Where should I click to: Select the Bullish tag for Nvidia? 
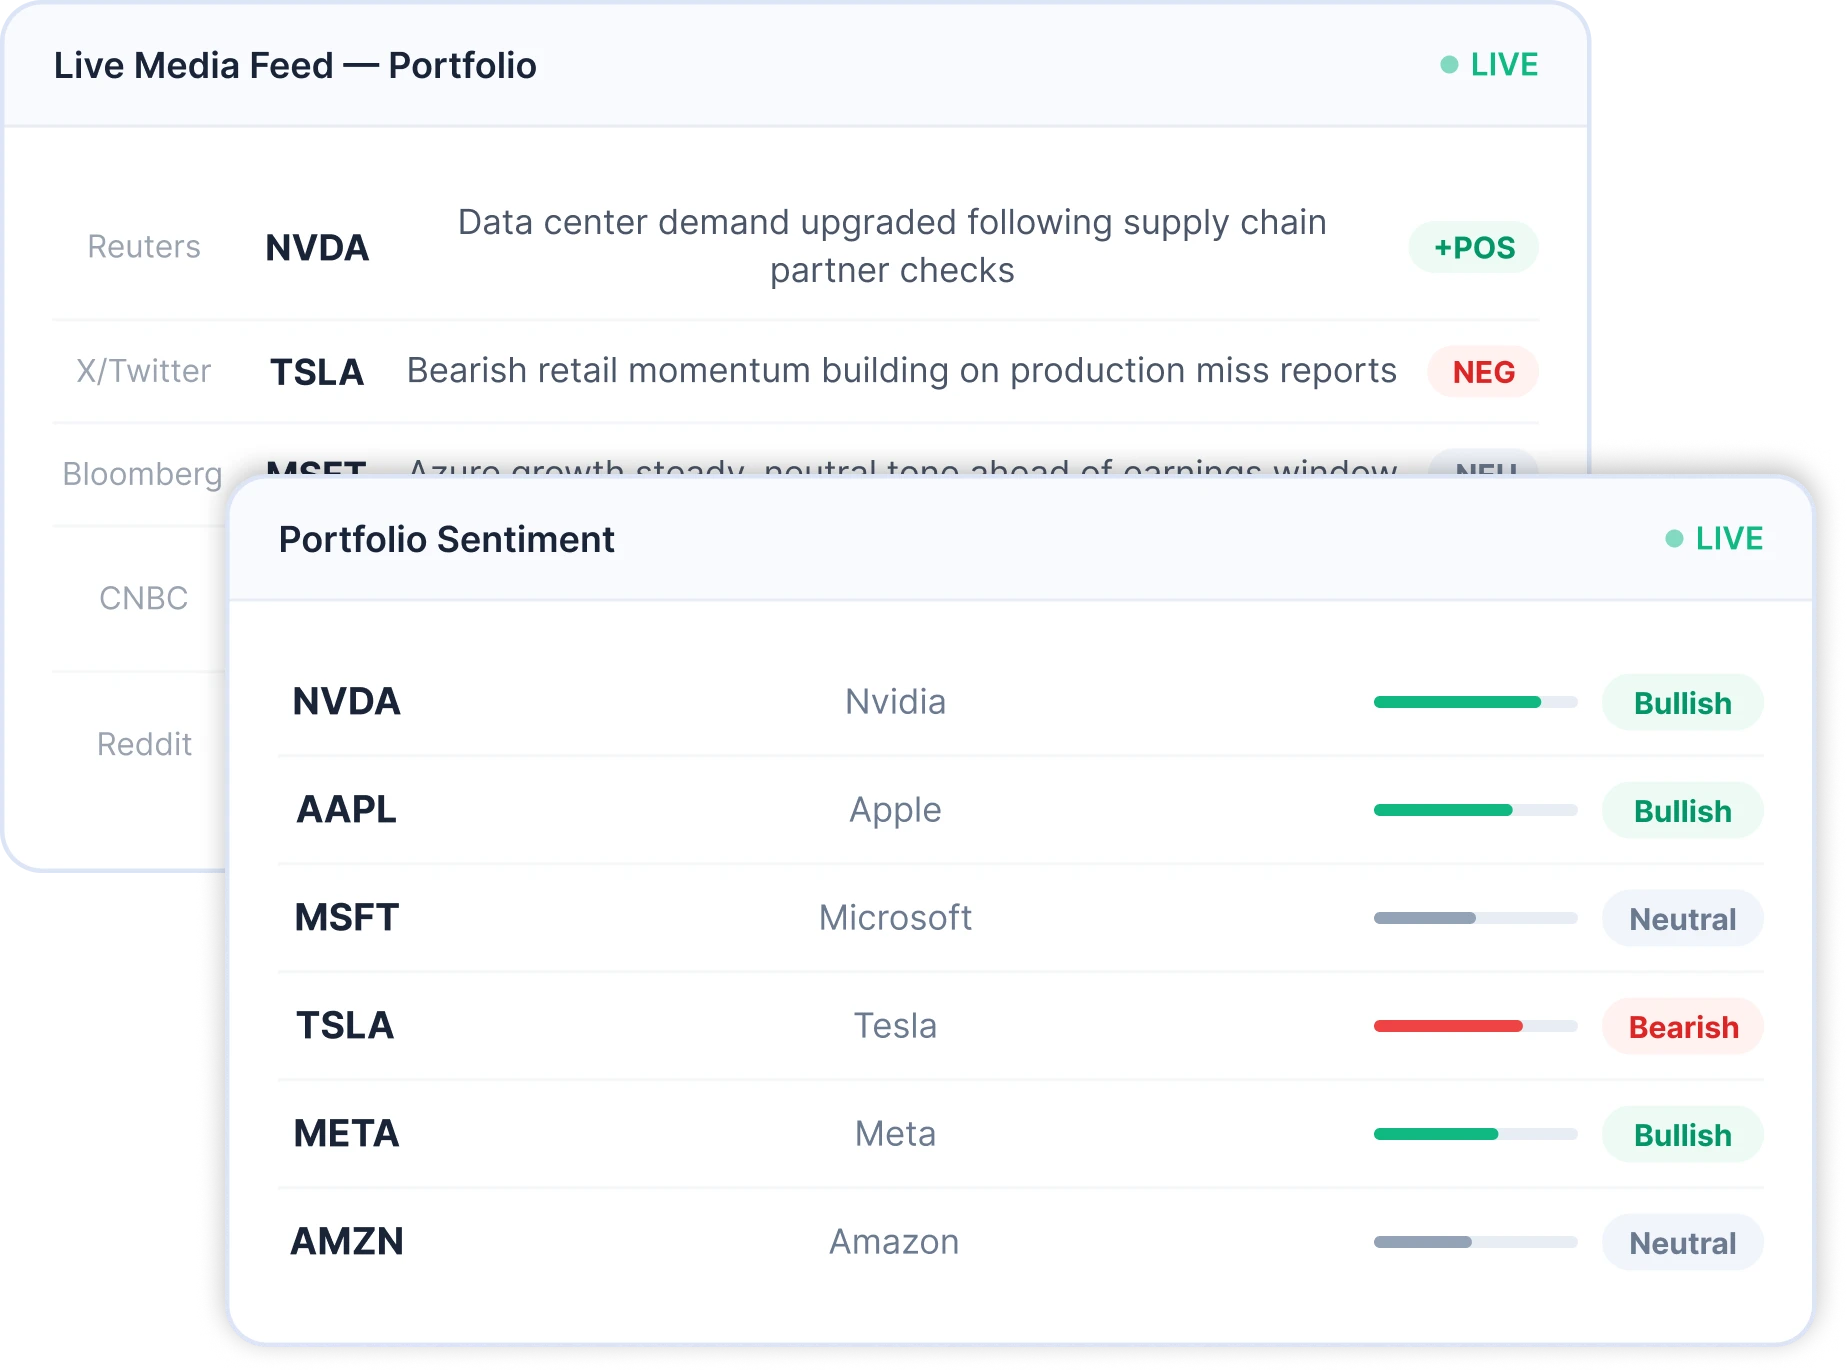click(1682, 703)
